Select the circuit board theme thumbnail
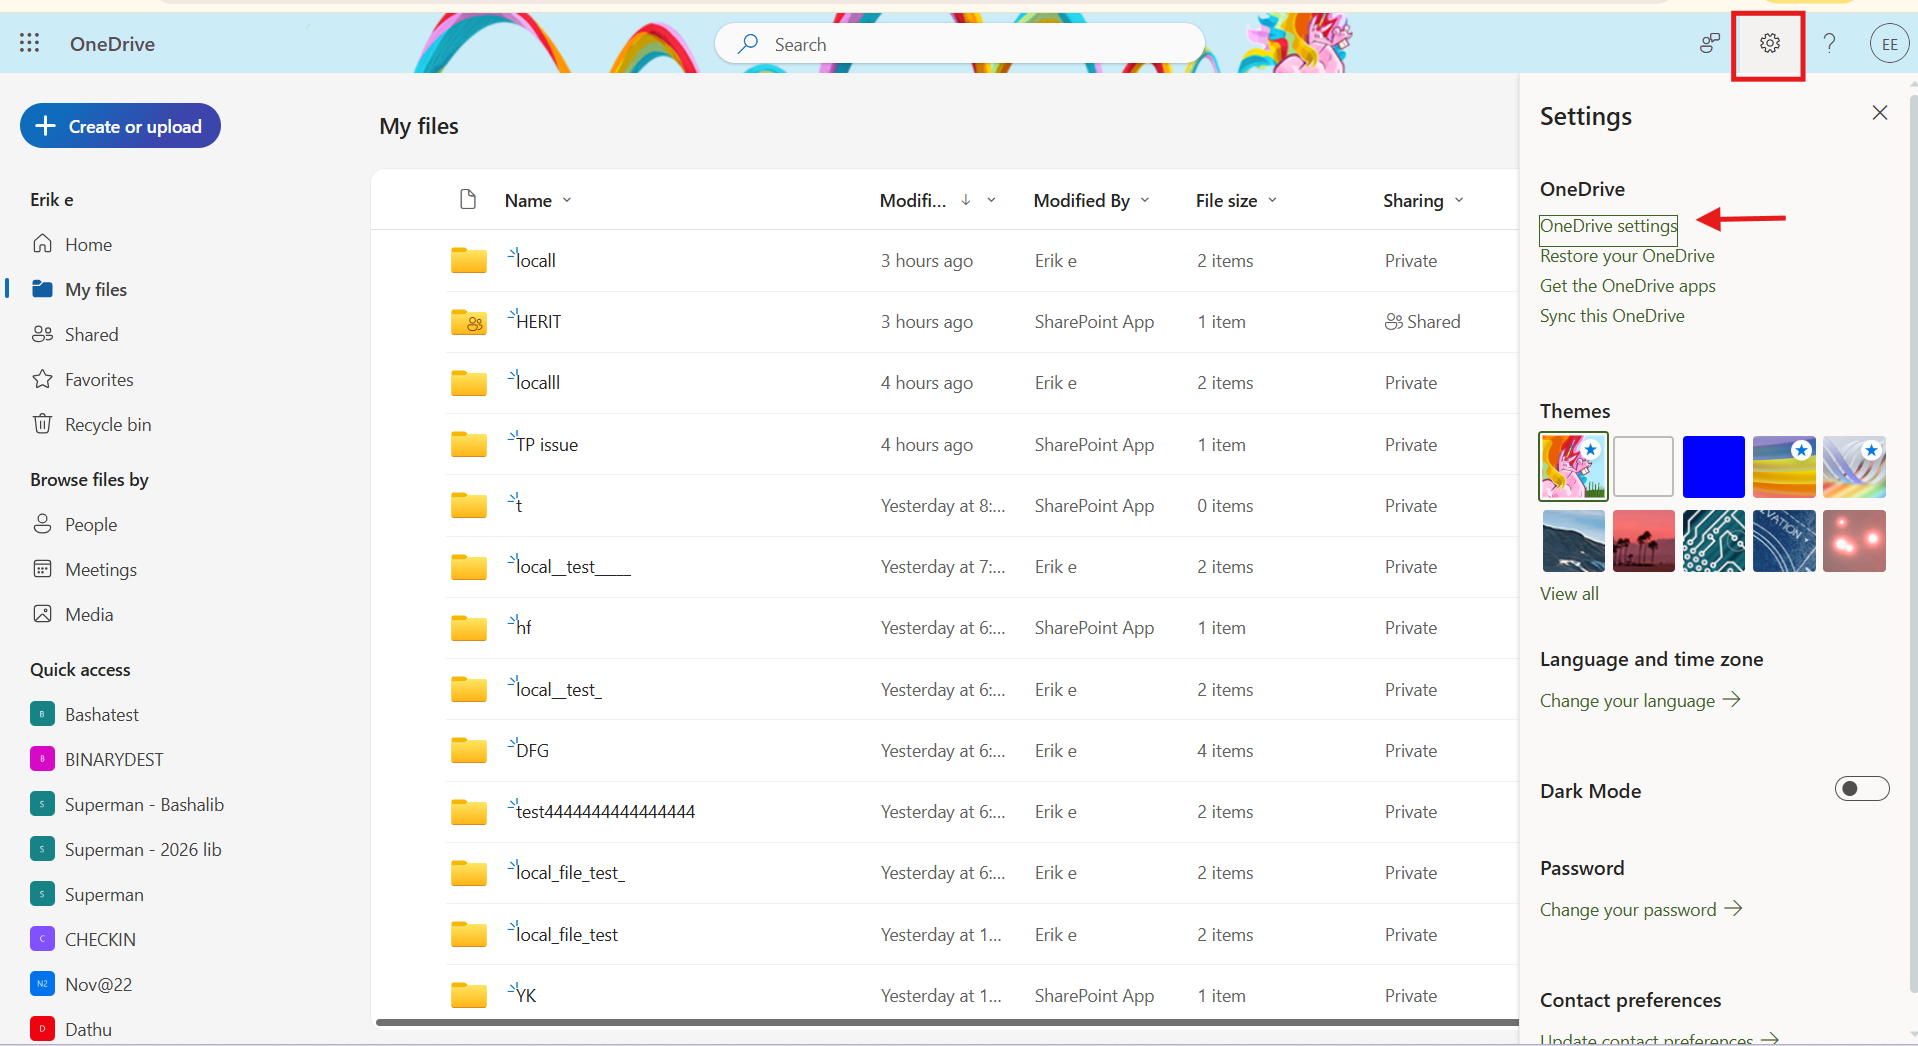Screen dimensions: 1918x1046 click(x=1713, y=541)
